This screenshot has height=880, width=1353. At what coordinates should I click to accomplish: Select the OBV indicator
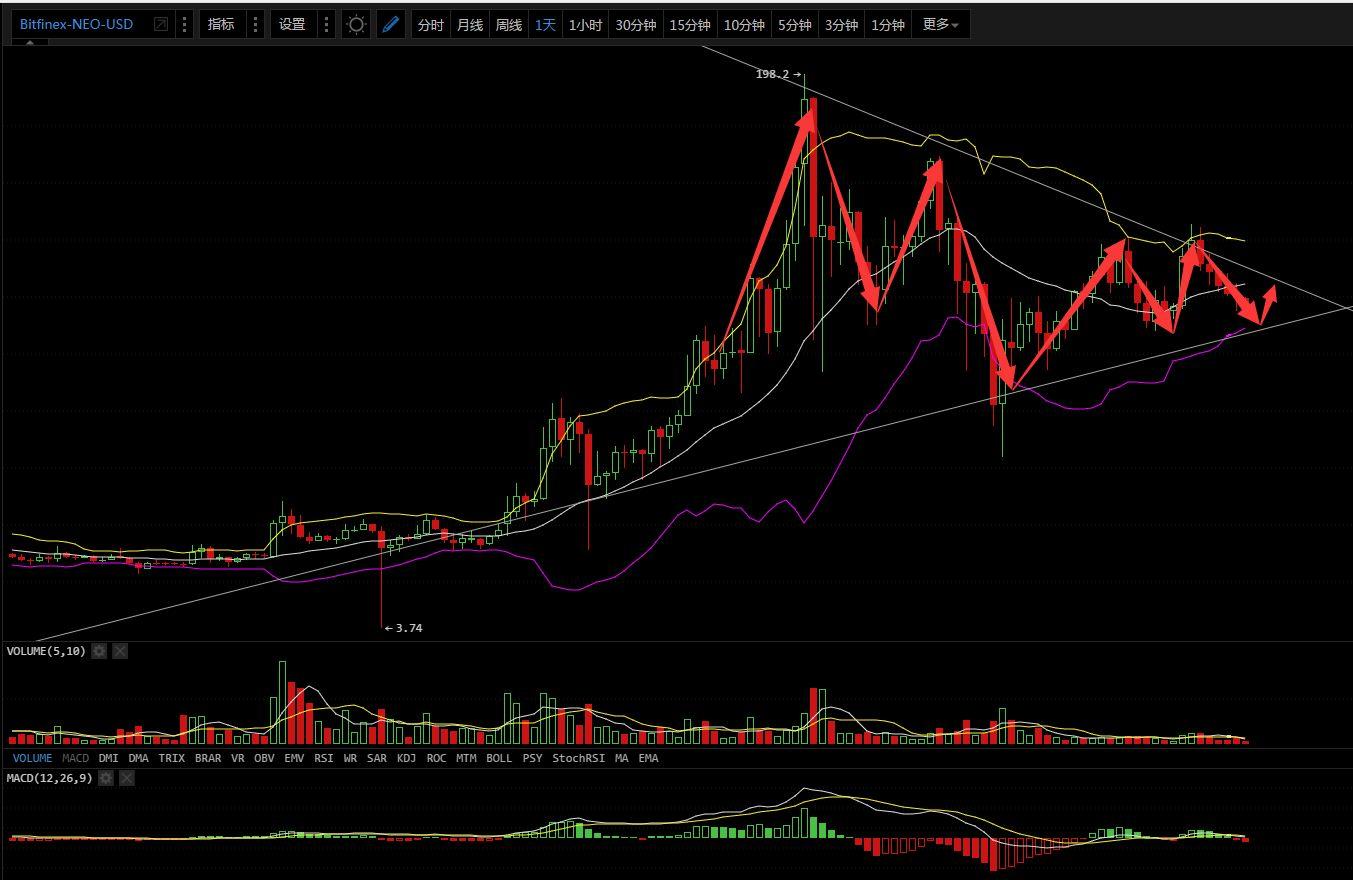[264, 758]
